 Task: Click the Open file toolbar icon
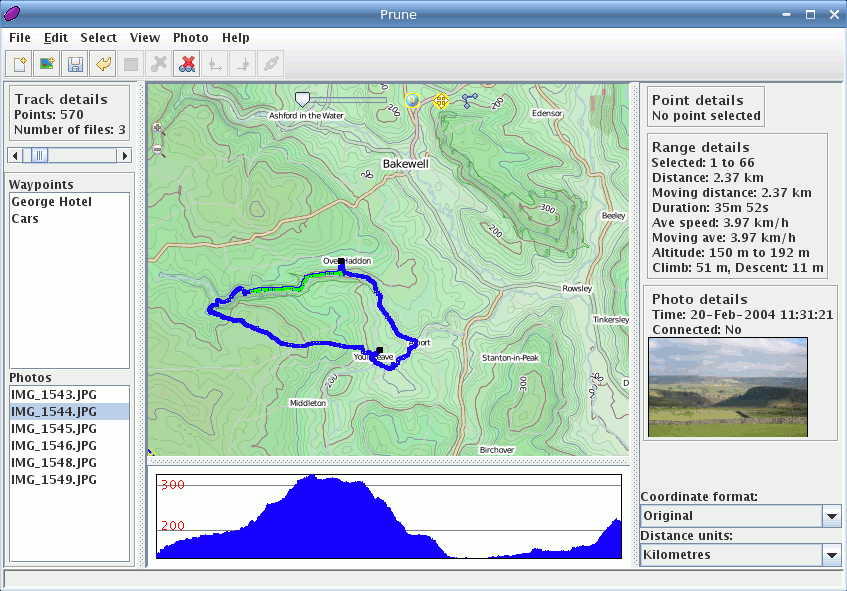[x=19, y=65]
